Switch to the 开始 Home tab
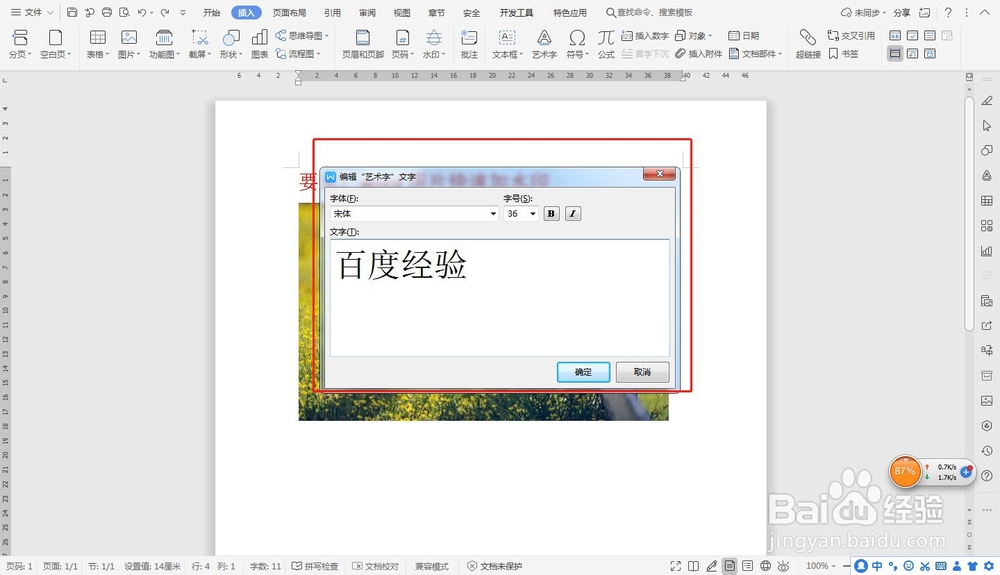Viewport: 1000px width, 575px height. pyautogui.click(x=211, y=13)
